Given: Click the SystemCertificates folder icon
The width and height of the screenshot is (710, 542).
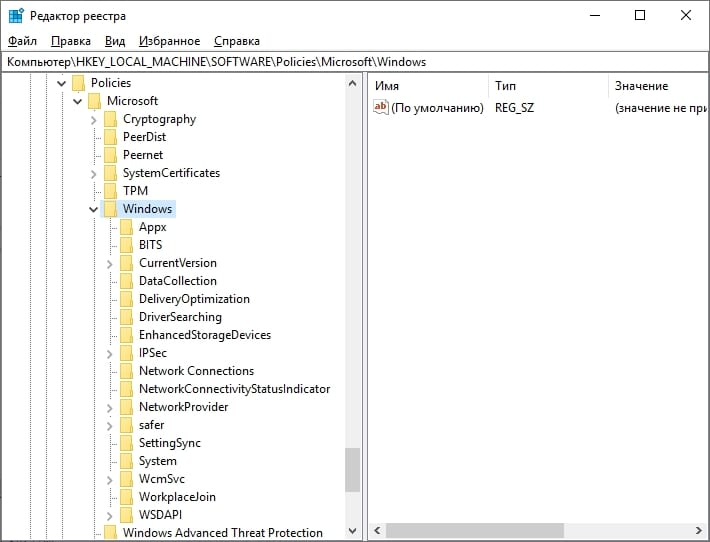Looking at the screenshot, I should coord(110,173).
